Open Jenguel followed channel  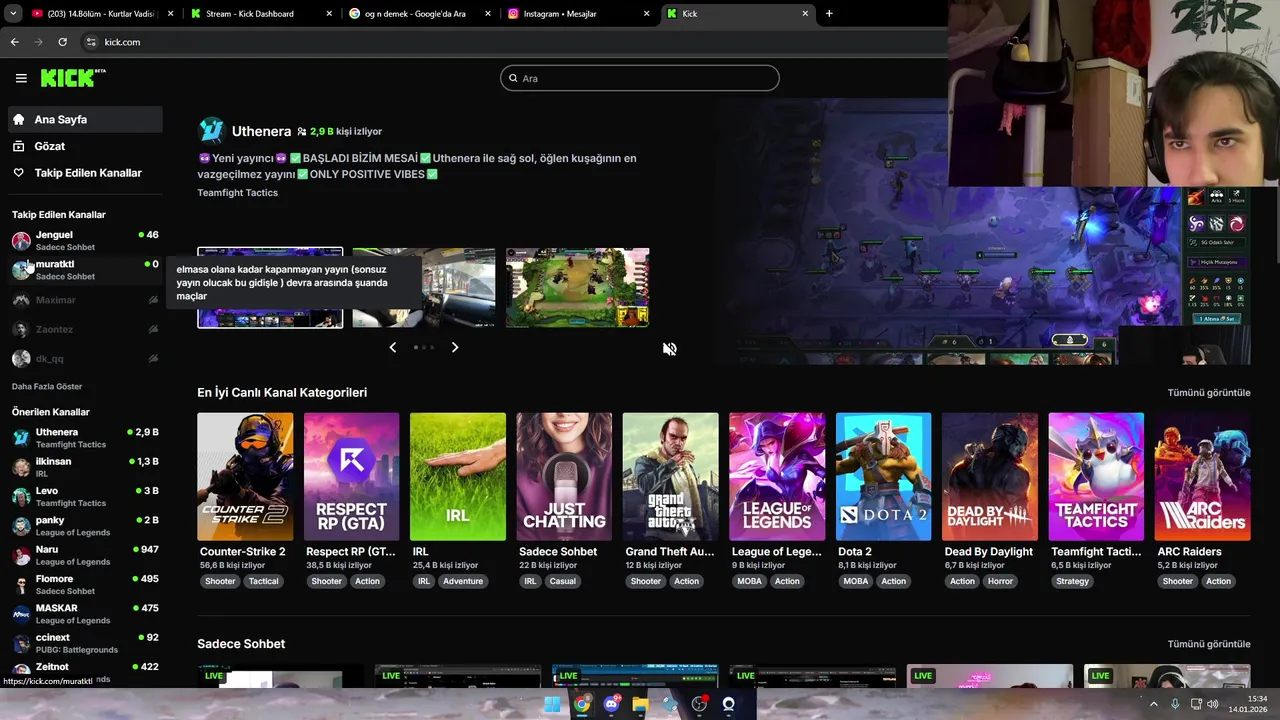[x=85, y=241]
